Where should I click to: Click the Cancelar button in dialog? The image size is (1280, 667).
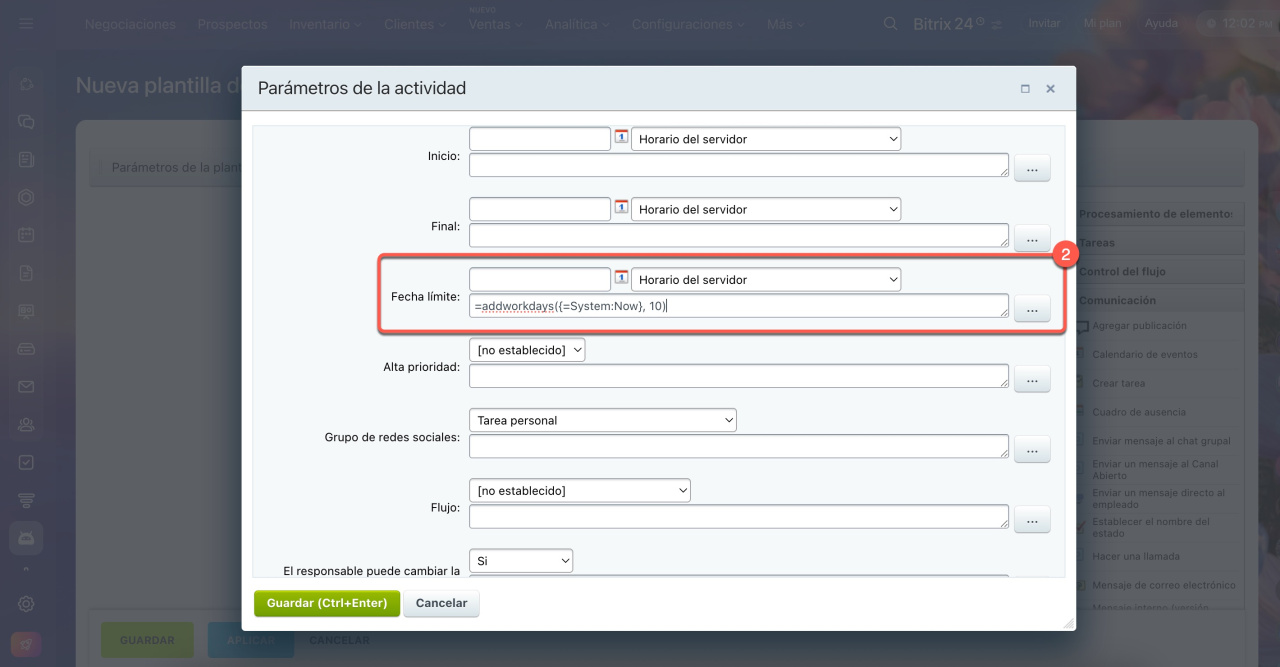pyautogui.click(x=441, y=603)
